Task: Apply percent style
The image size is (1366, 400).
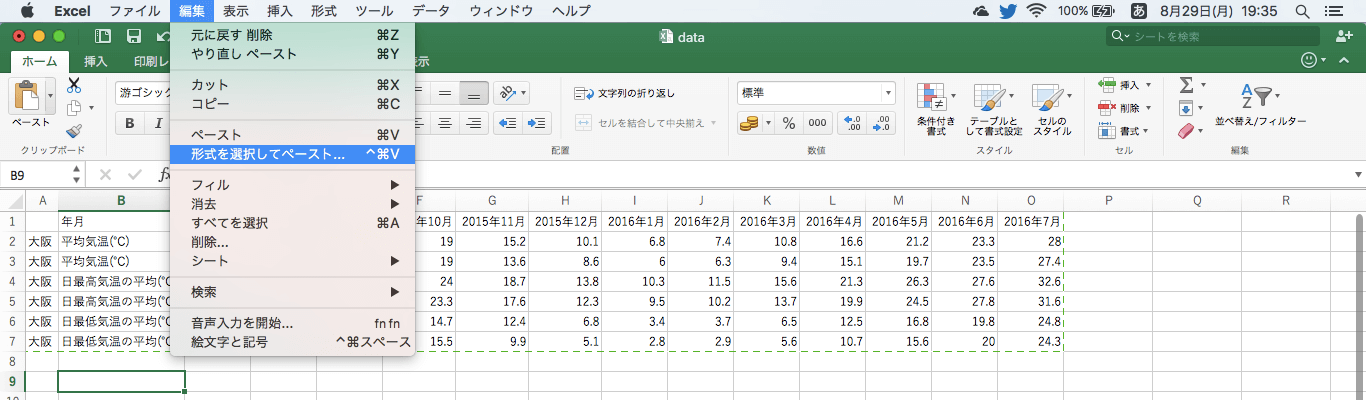Action: click(x=788, y=123)
